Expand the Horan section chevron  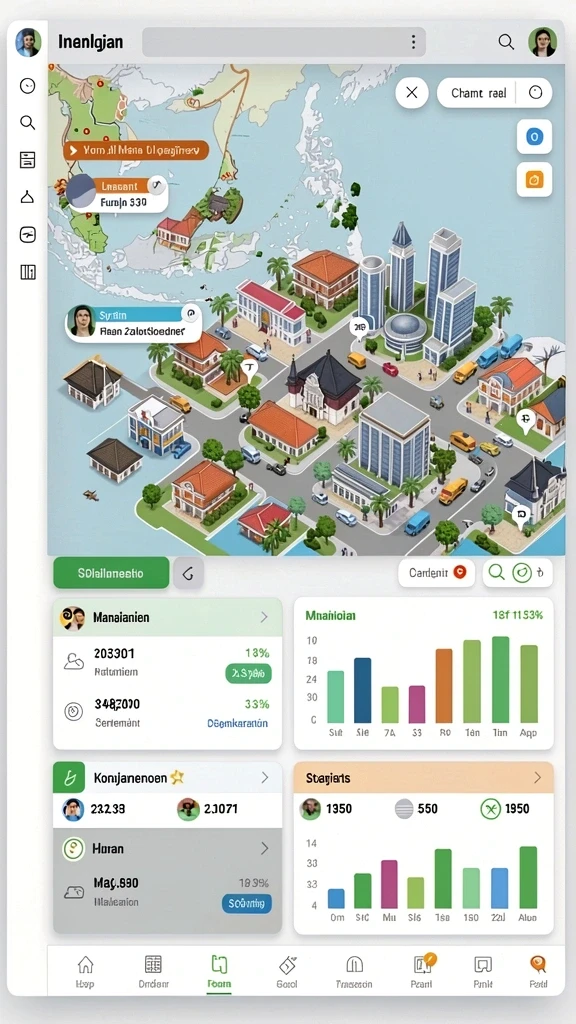click(265, 848)
